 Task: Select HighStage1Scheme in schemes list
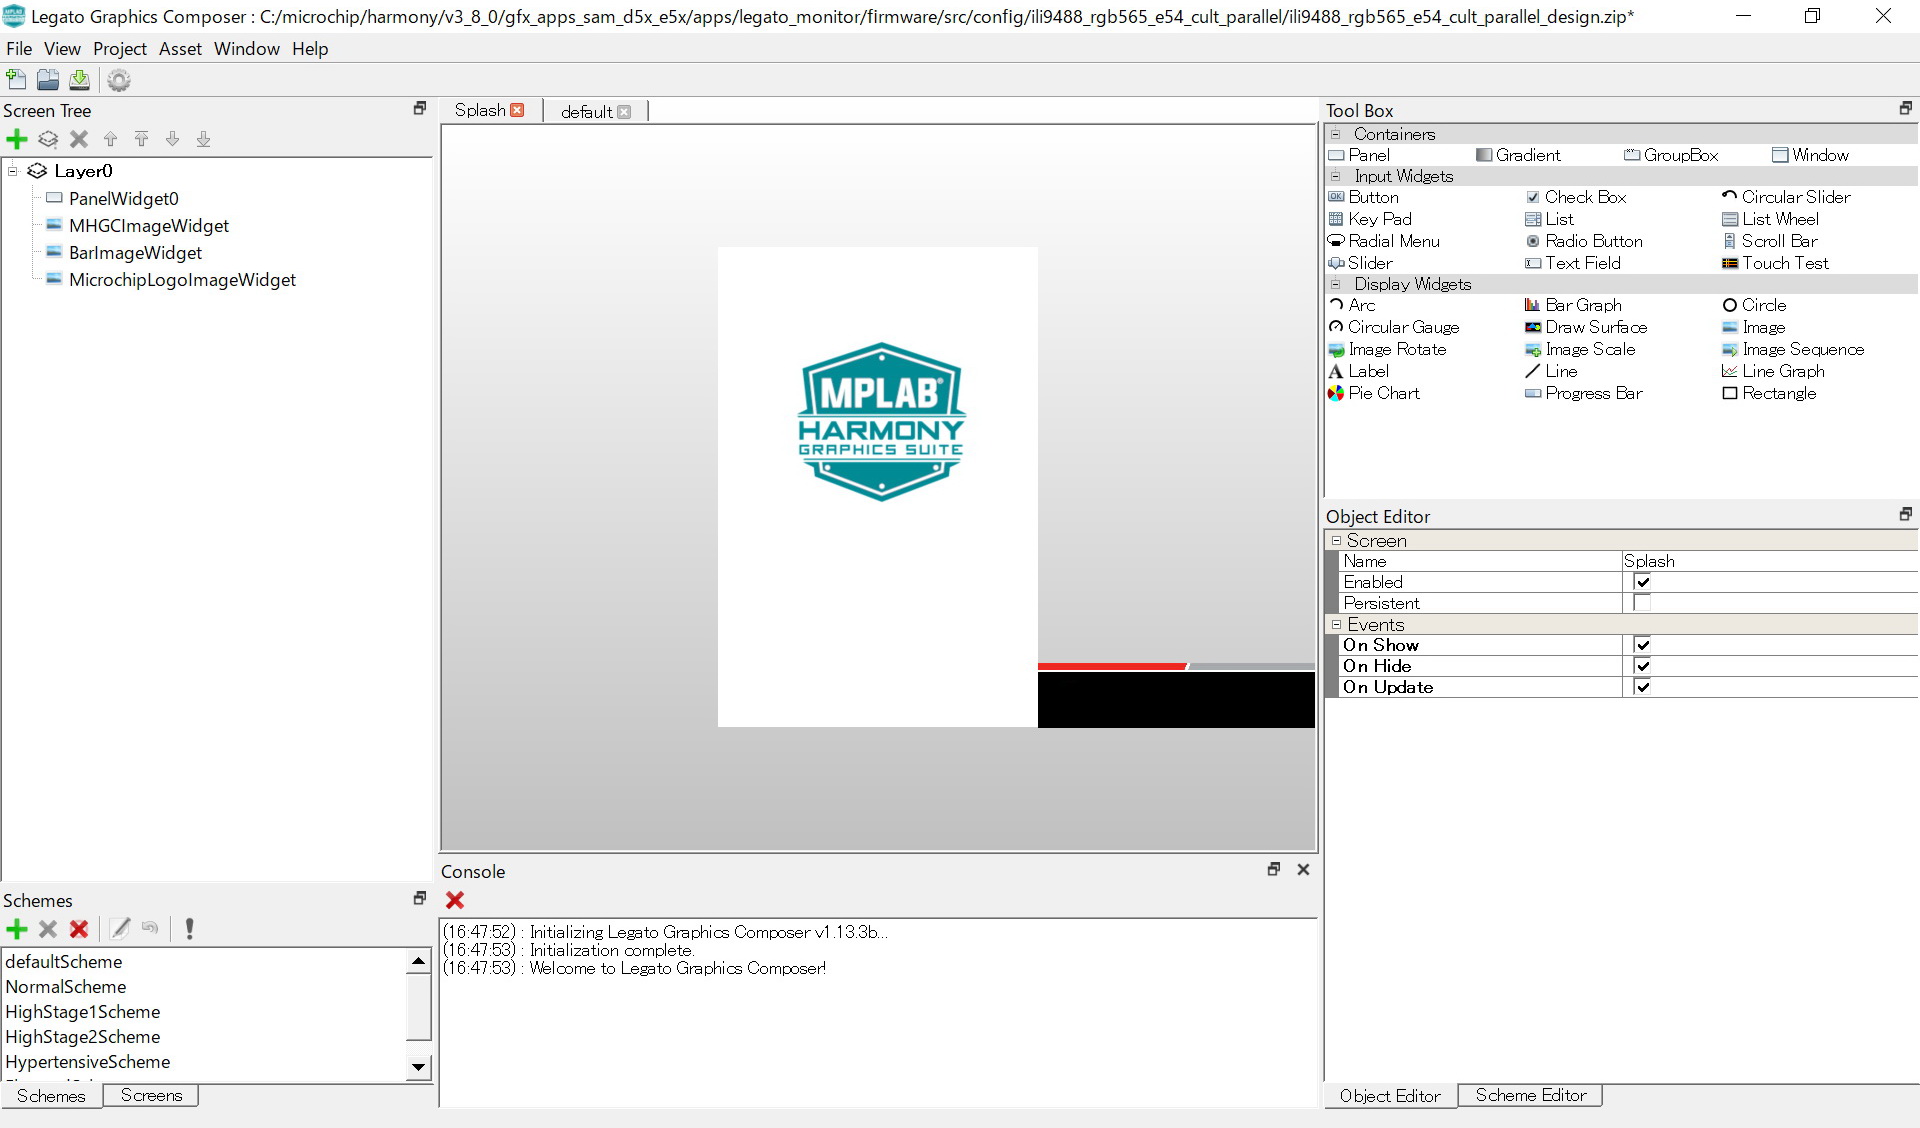83,1012
